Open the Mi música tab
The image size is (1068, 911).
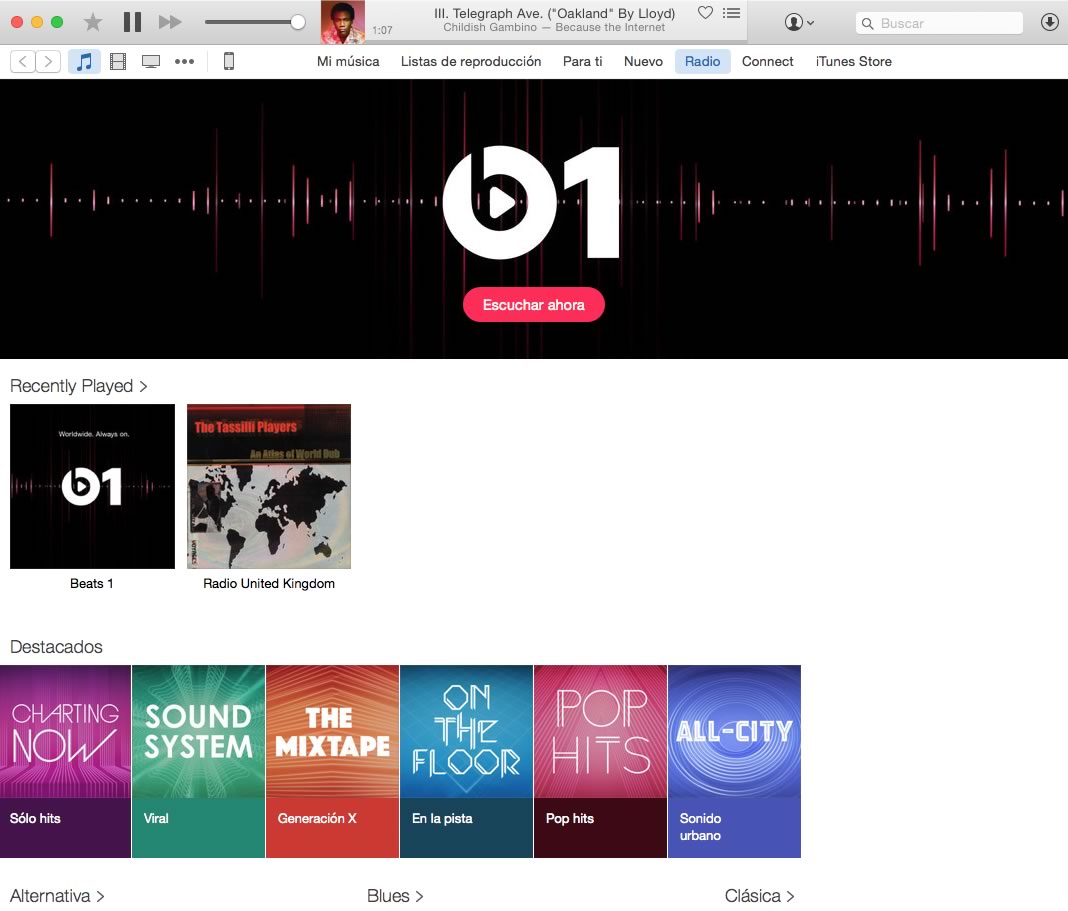coord(348,61)
